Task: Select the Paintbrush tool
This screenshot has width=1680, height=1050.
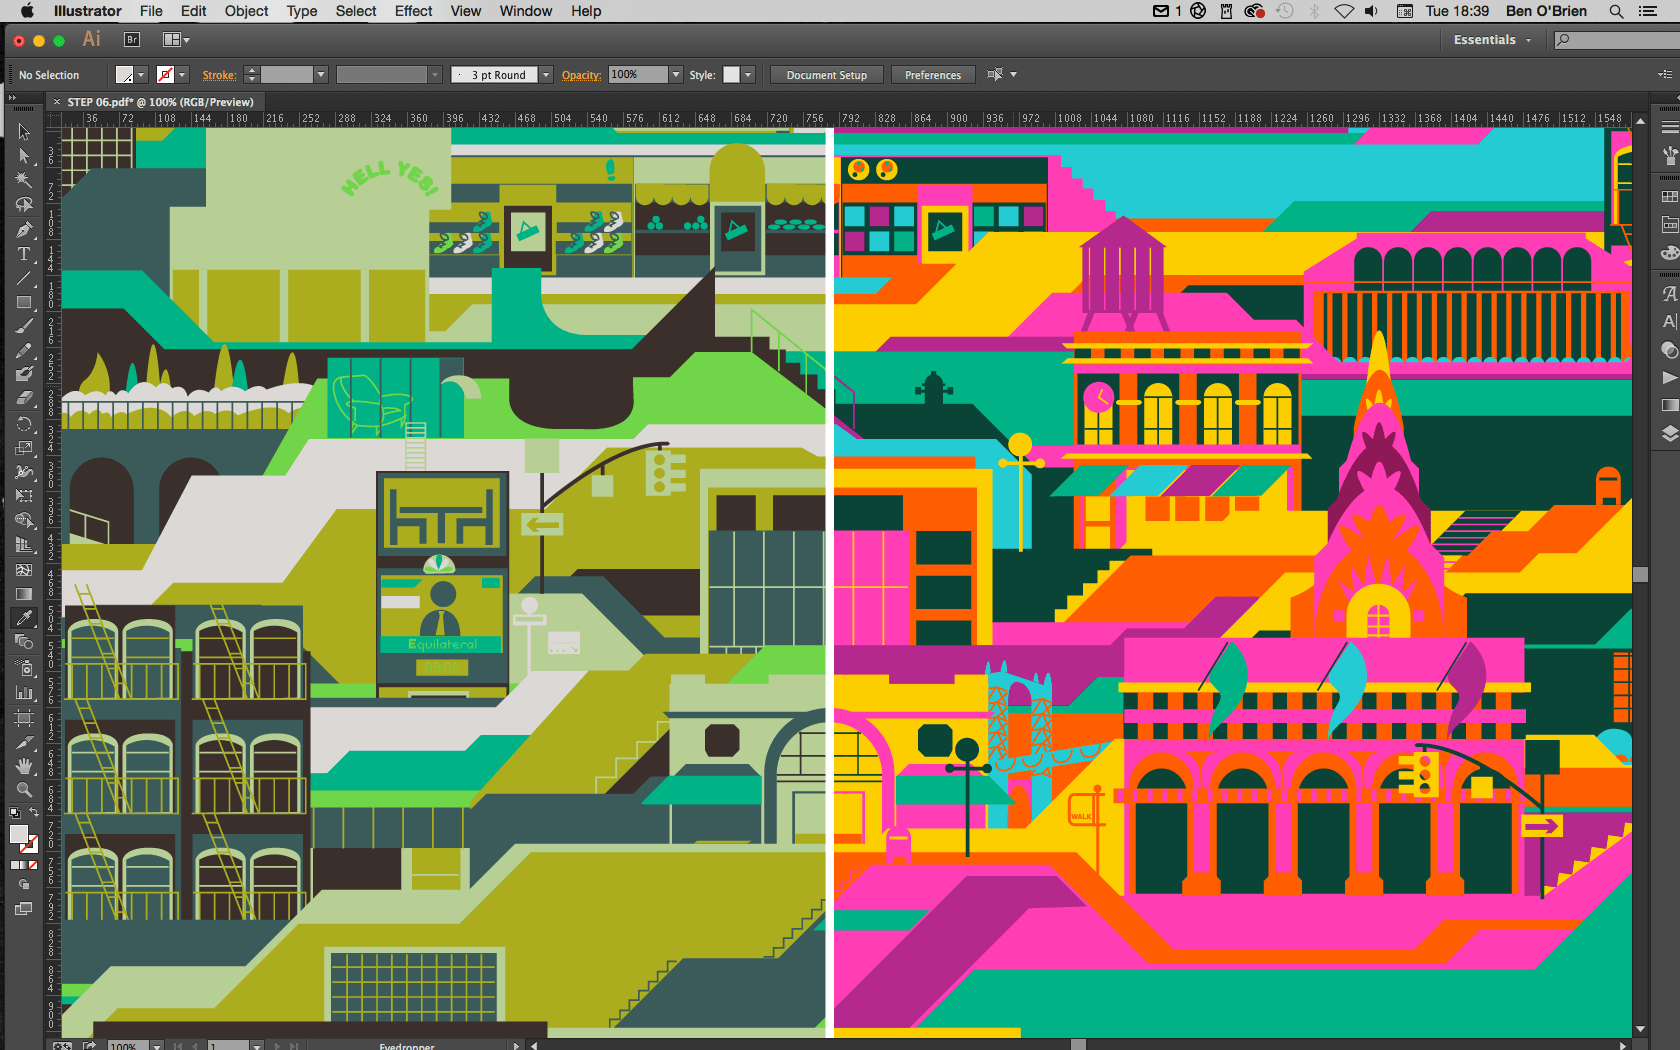Action: click(24, 326)
